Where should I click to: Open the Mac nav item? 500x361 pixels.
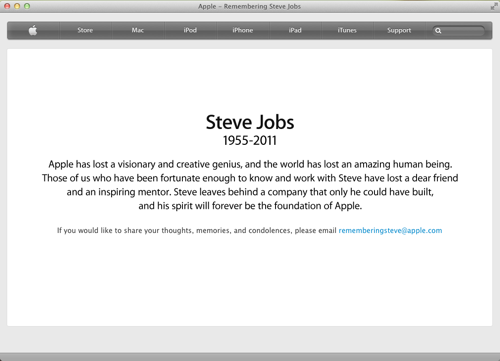pos(137,30)
